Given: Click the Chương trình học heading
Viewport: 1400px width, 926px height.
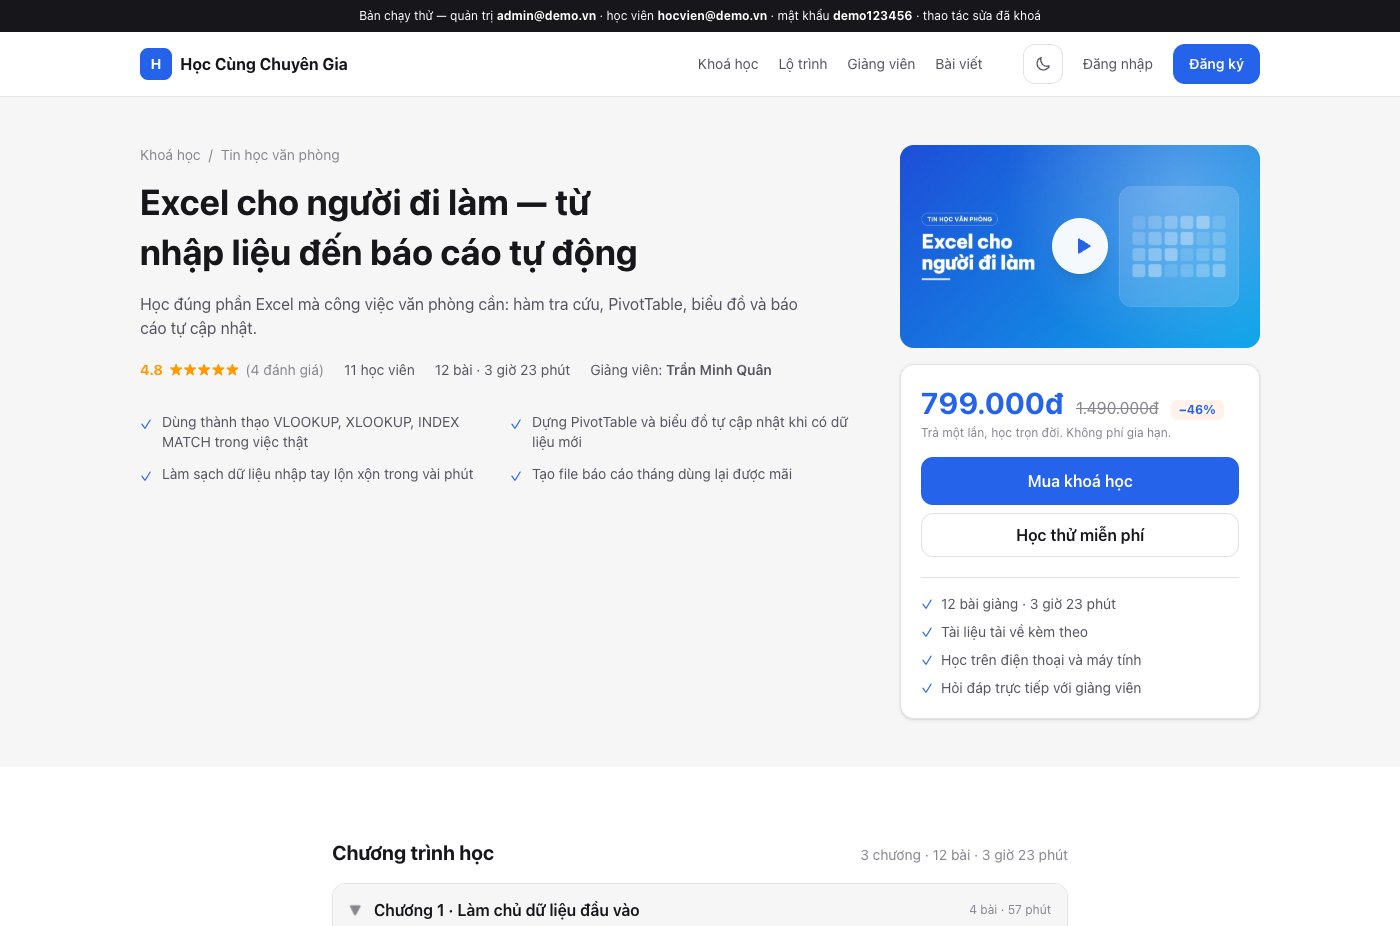Looking at the screenshot, I should pos(413,853).
